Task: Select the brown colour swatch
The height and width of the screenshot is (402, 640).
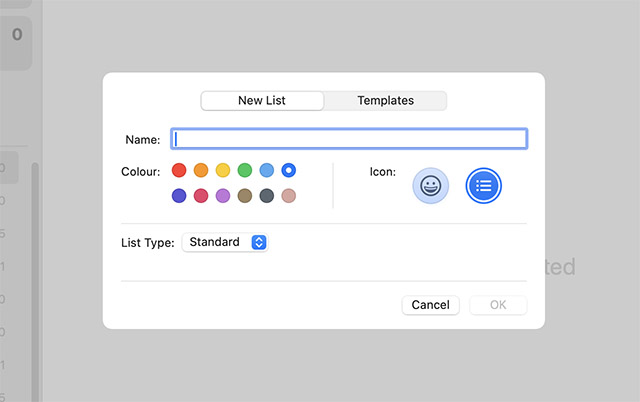Action: [245, 196]
